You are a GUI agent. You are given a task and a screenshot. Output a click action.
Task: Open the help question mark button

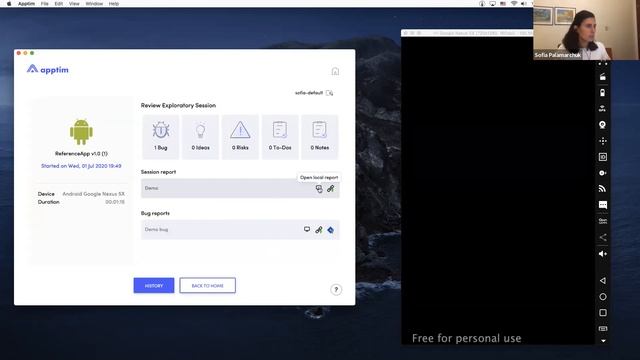336,290
